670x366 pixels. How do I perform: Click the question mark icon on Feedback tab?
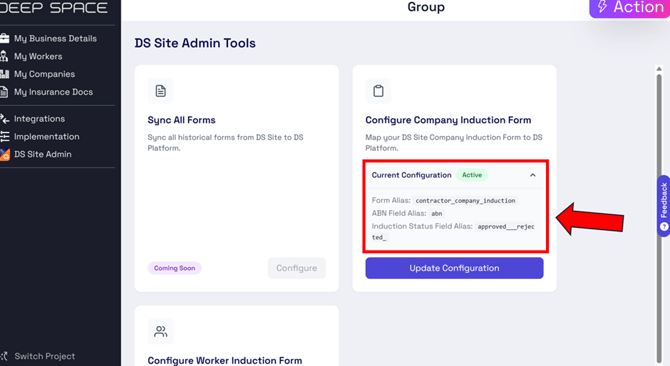tap(664, 227)
